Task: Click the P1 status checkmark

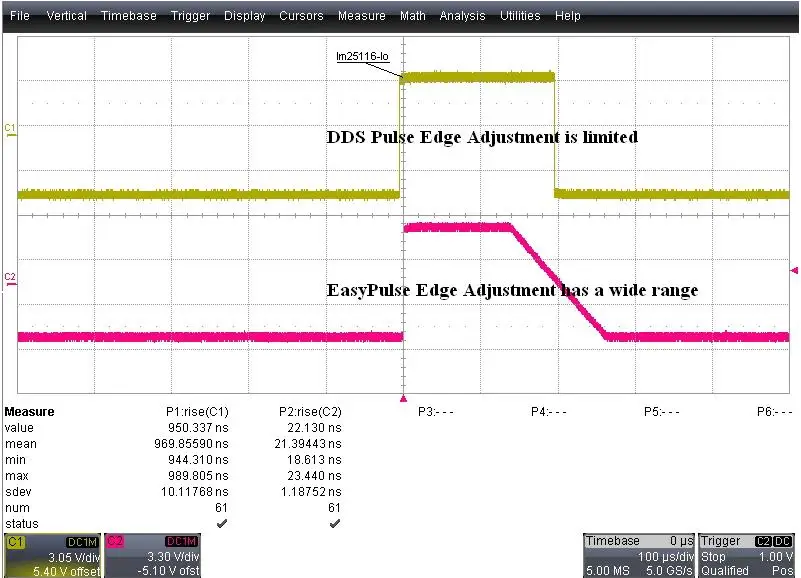Action: click(x=221, y=523)
